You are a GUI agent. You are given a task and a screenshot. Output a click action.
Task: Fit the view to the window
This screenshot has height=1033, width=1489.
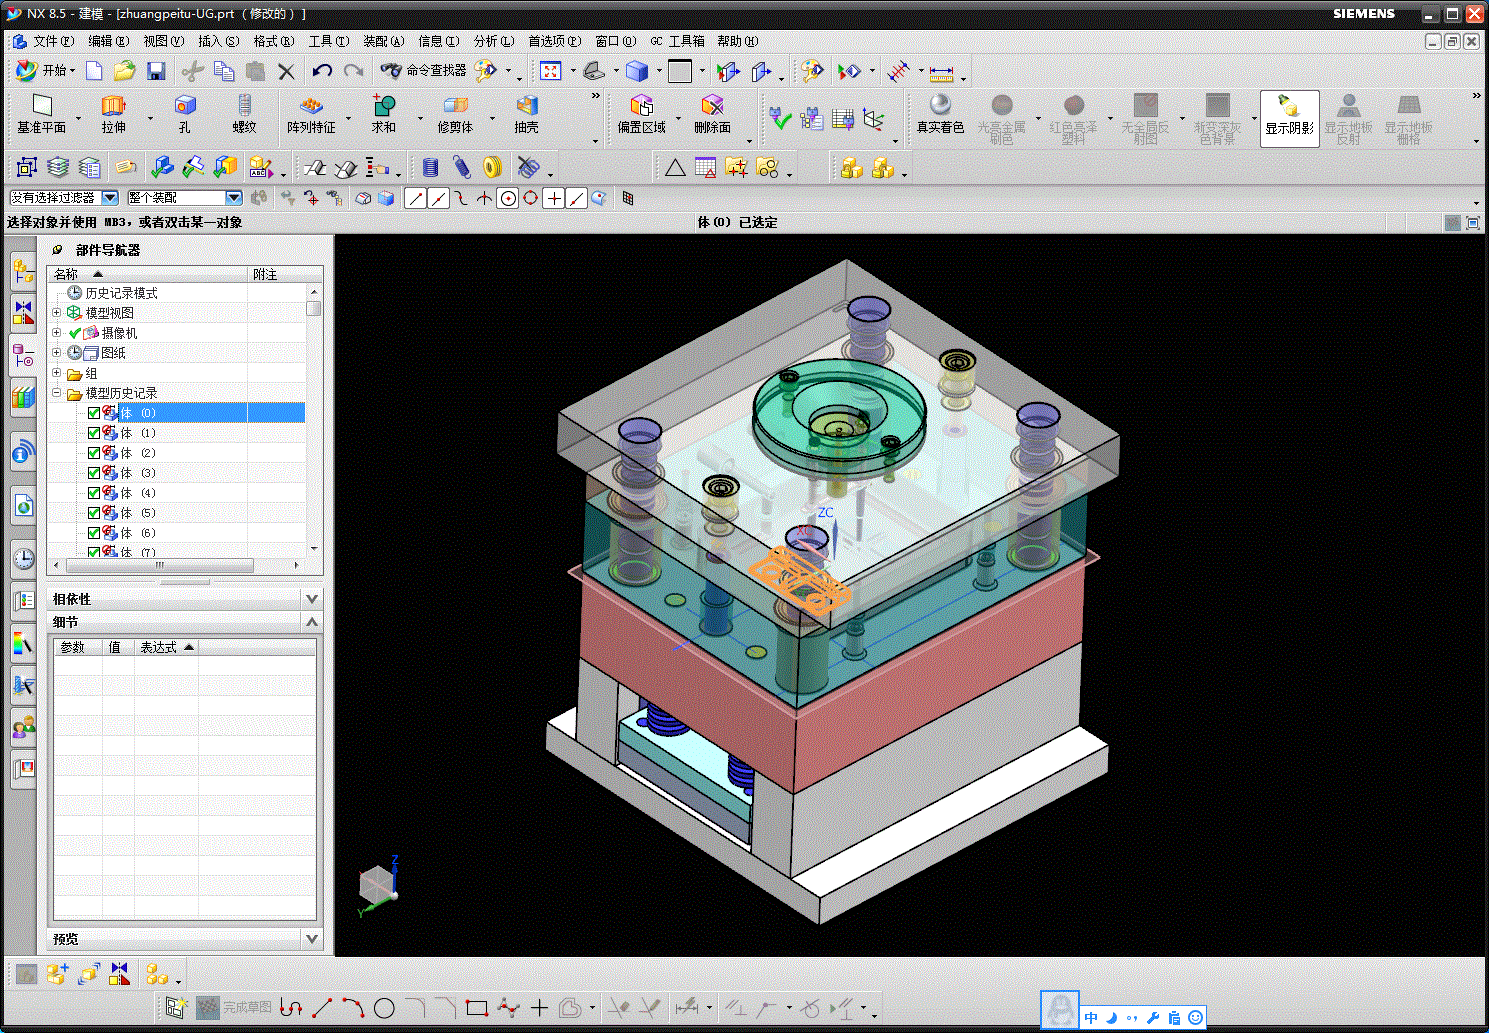pyautogui.click(x=550, y=70)
